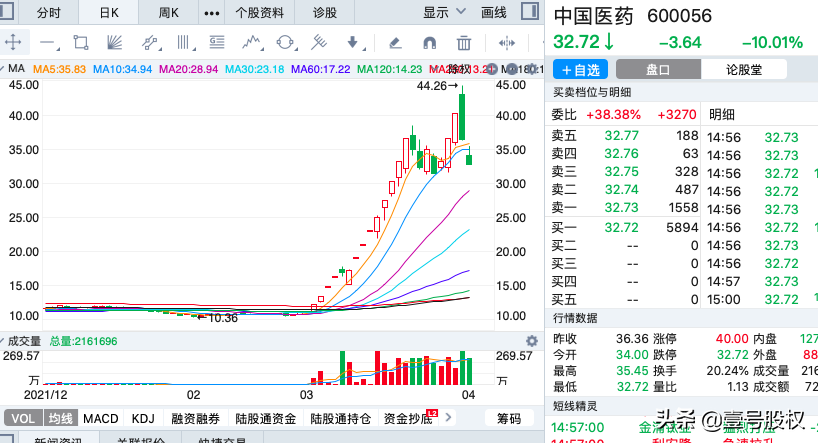The height and width of the screenshot is (443, 818).
Task: Toggle right side panel layout icon
Action: 530,11
